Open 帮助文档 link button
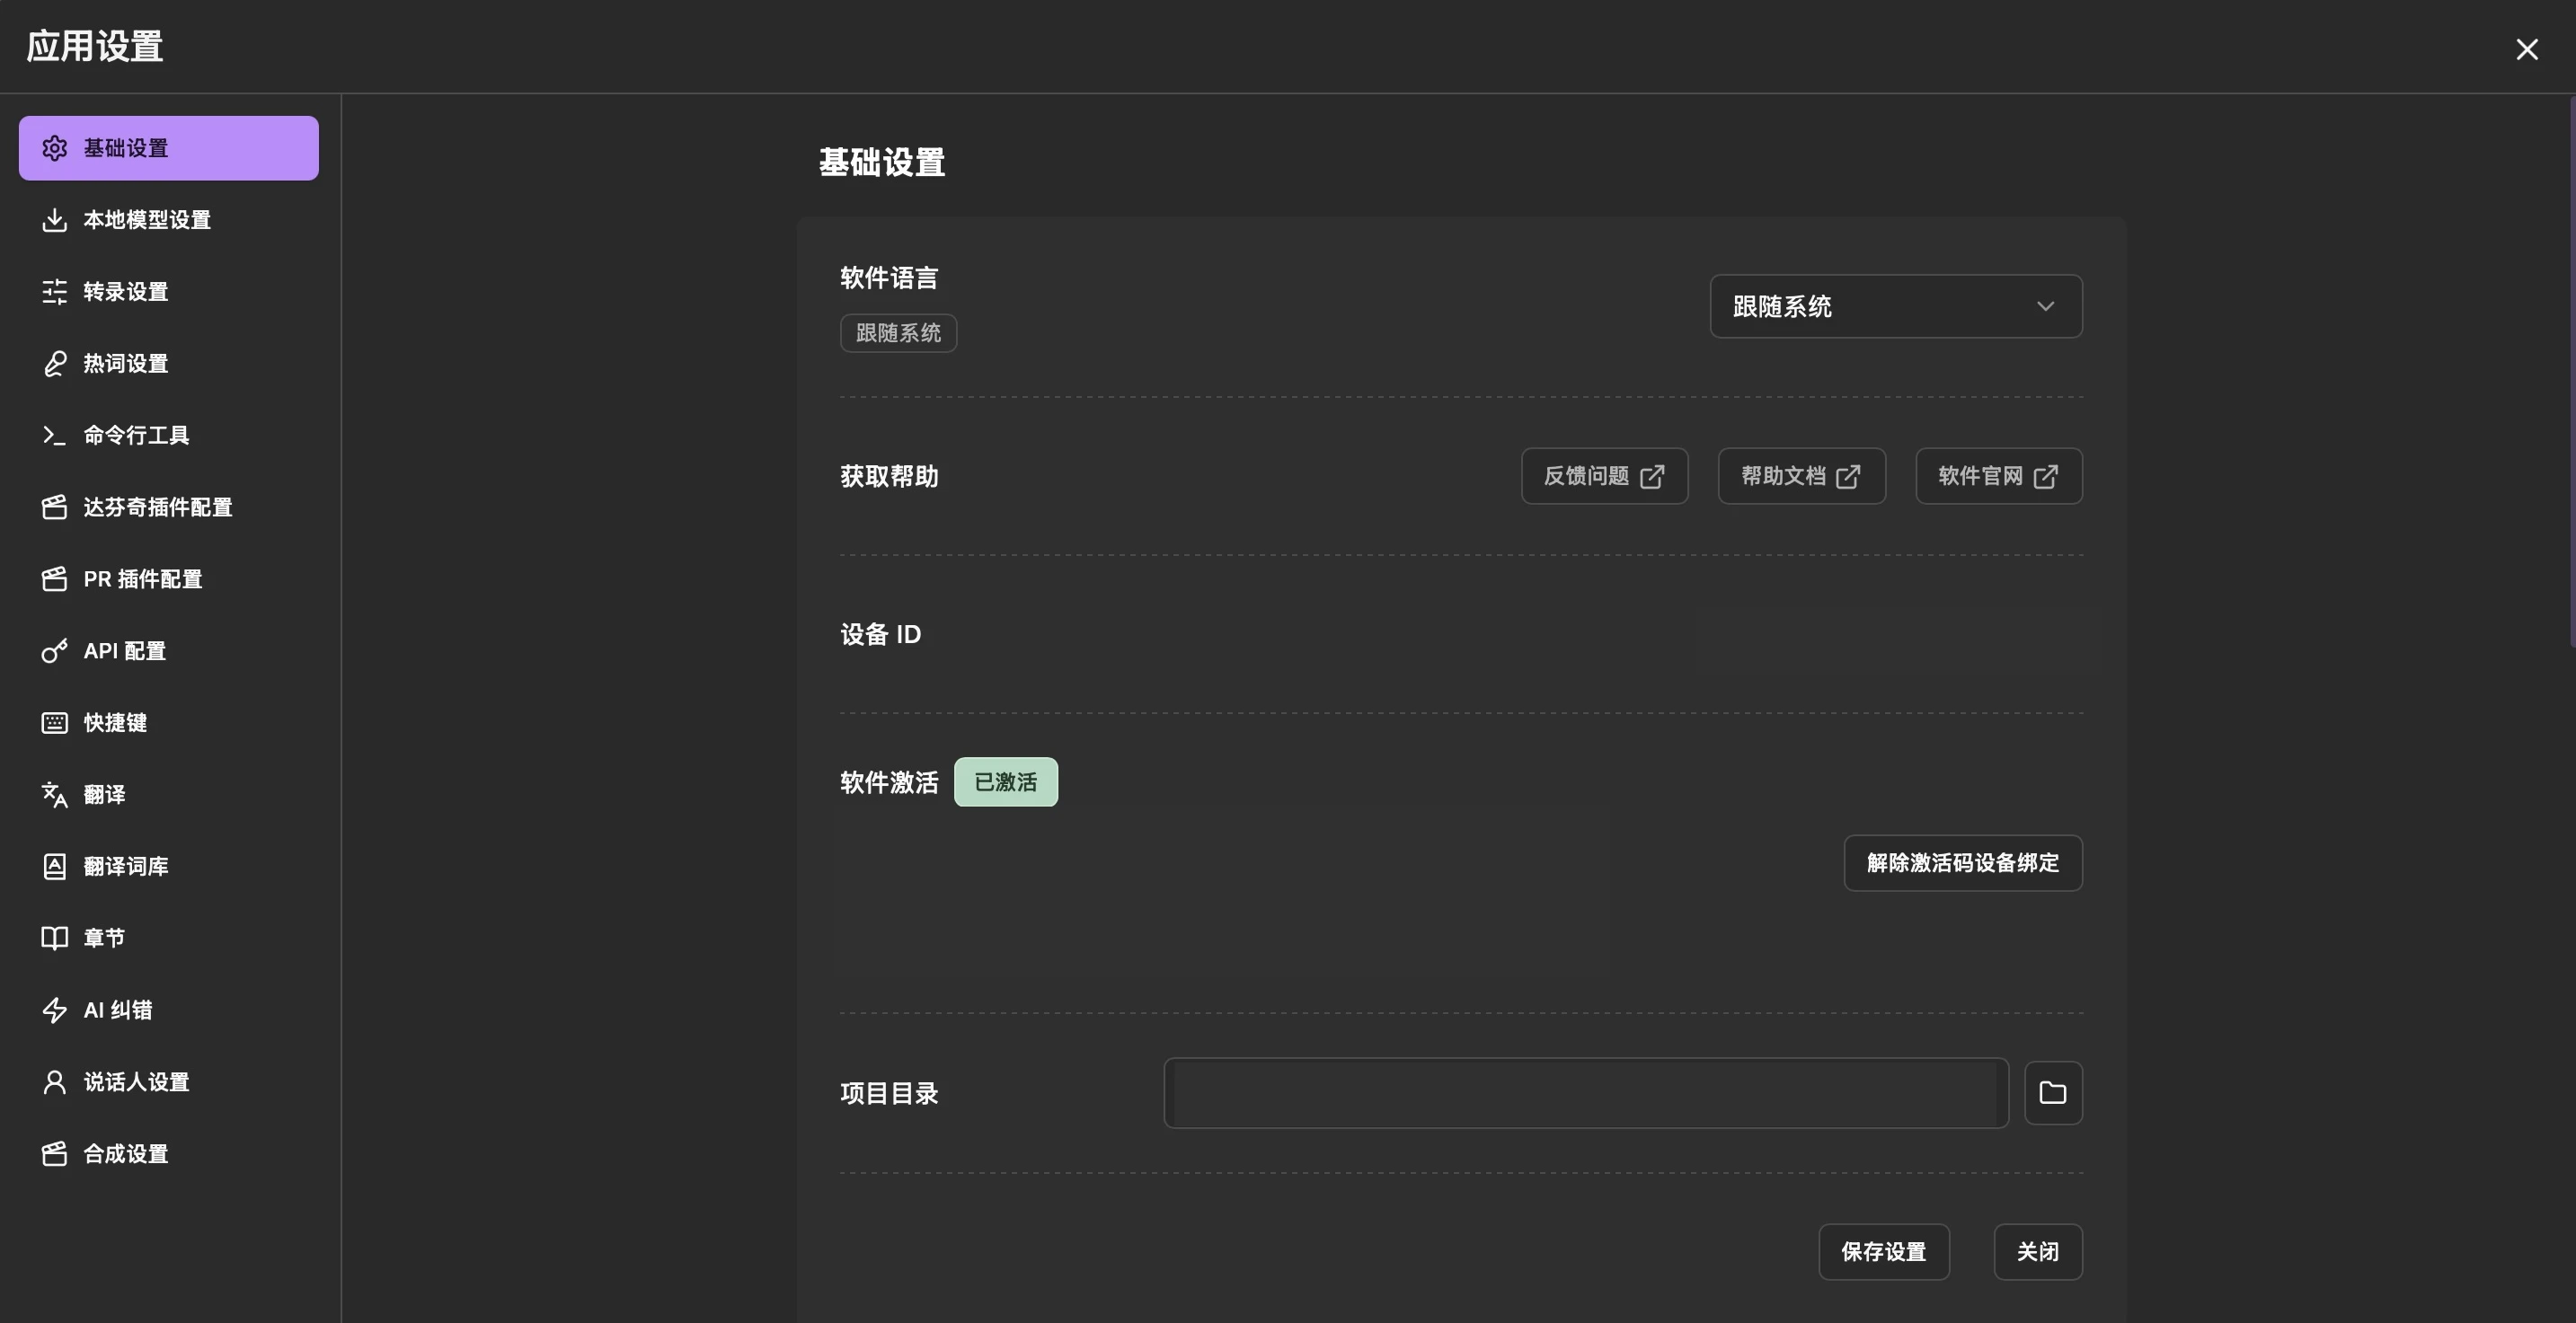This screenshot has width=2576, height=1323. click(x=1802, y=476)
